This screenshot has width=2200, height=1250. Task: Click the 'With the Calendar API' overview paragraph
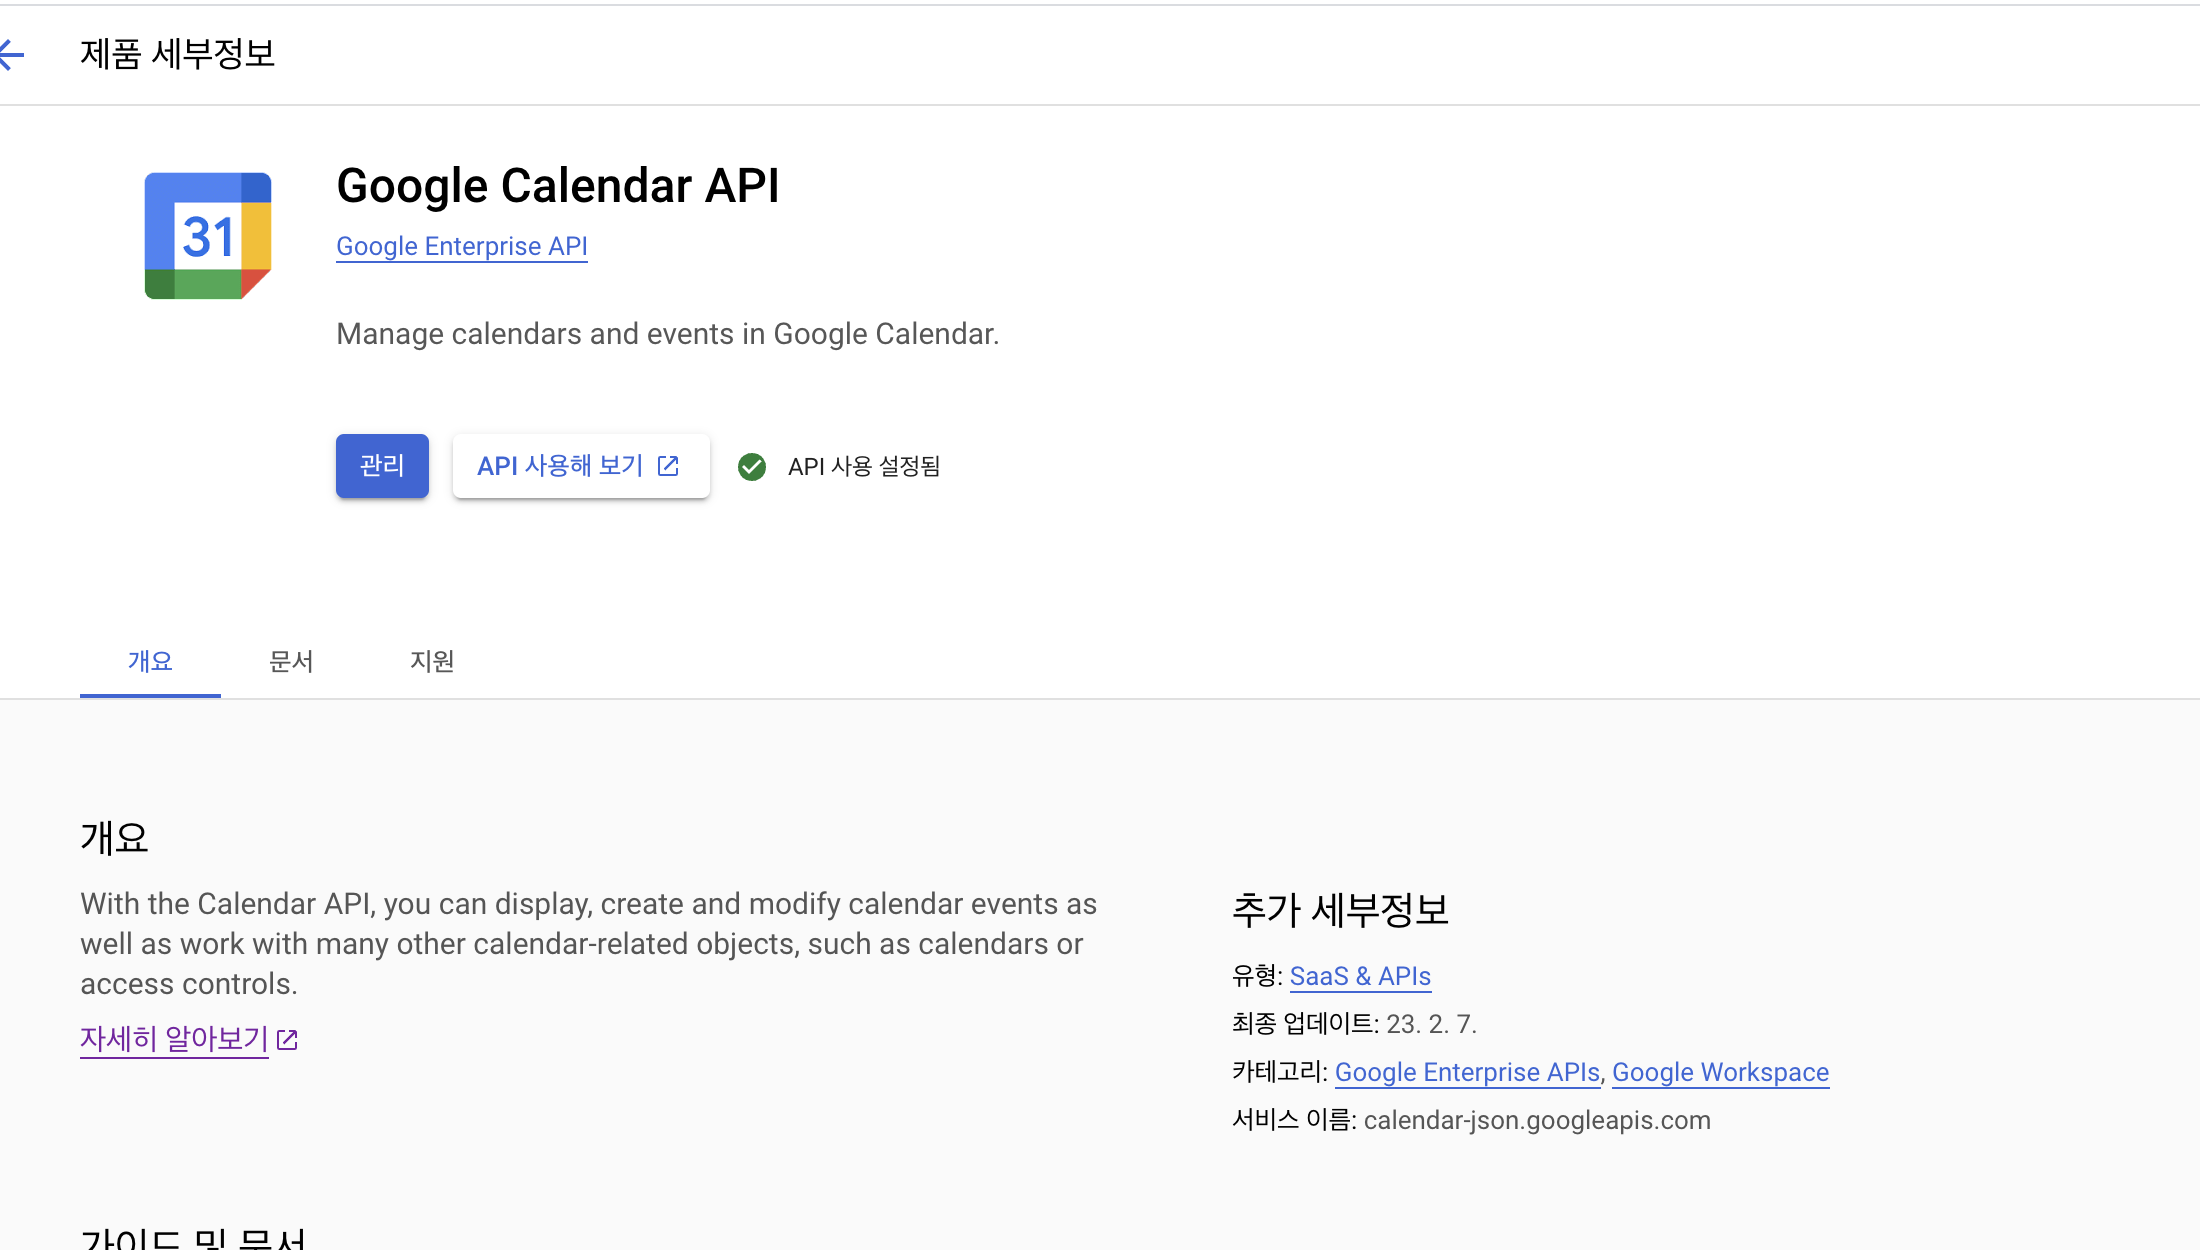click(588, 944)
